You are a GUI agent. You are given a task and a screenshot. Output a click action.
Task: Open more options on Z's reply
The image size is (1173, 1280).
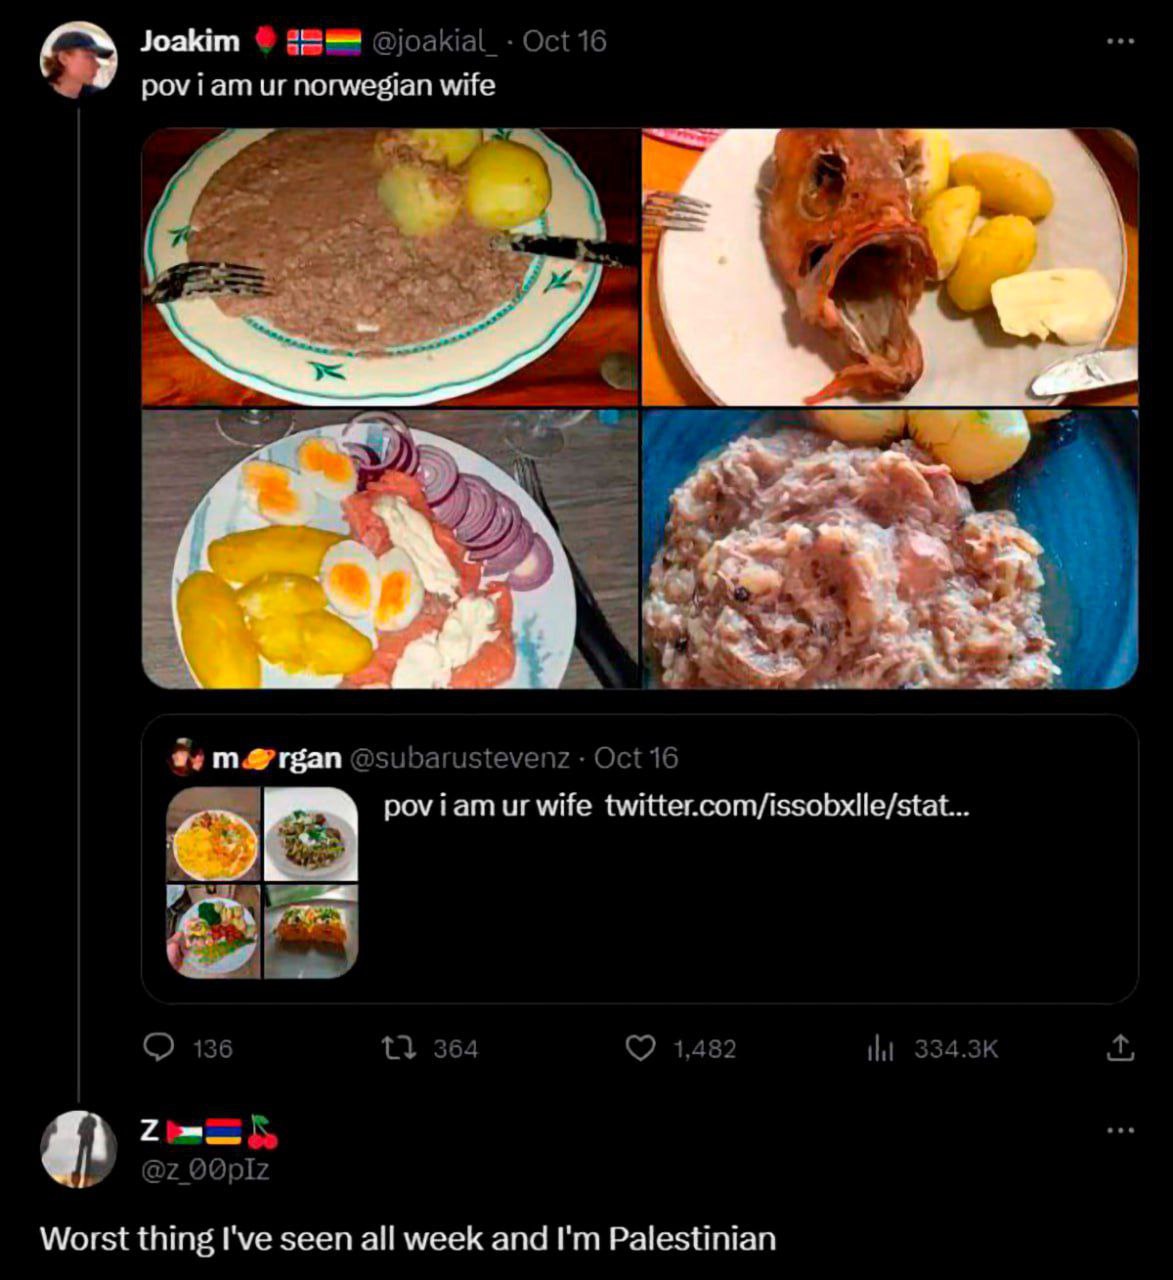[x=1120, y=1131]
